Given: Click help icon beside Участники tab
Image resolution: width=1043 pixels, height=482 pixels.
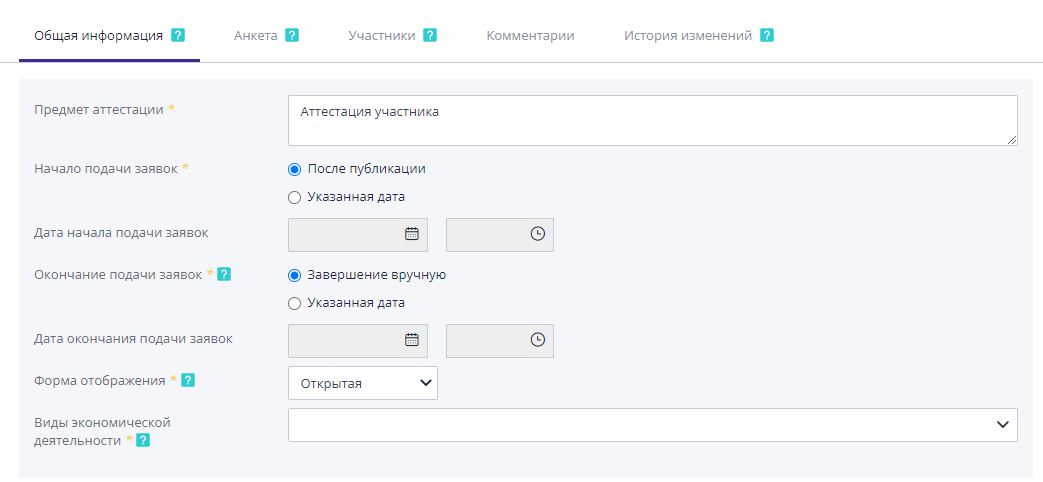Looking at the screenshot, I should (x=430, y=35).
